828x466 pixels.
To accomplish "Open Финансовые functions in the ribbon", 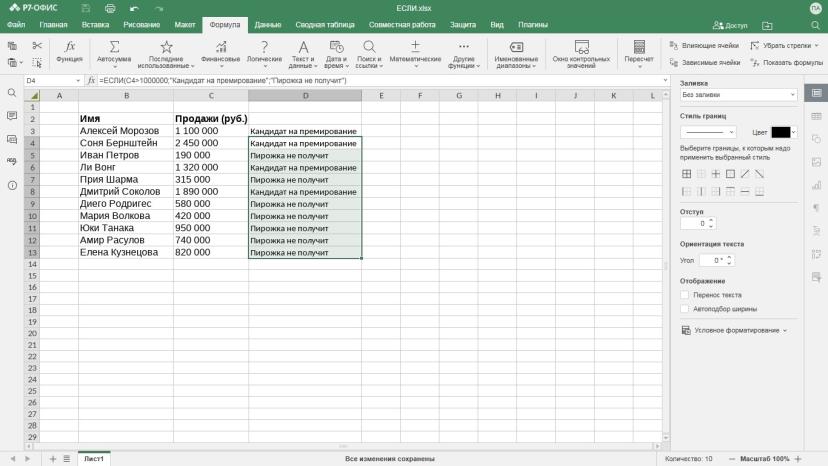I will [221, 47].
